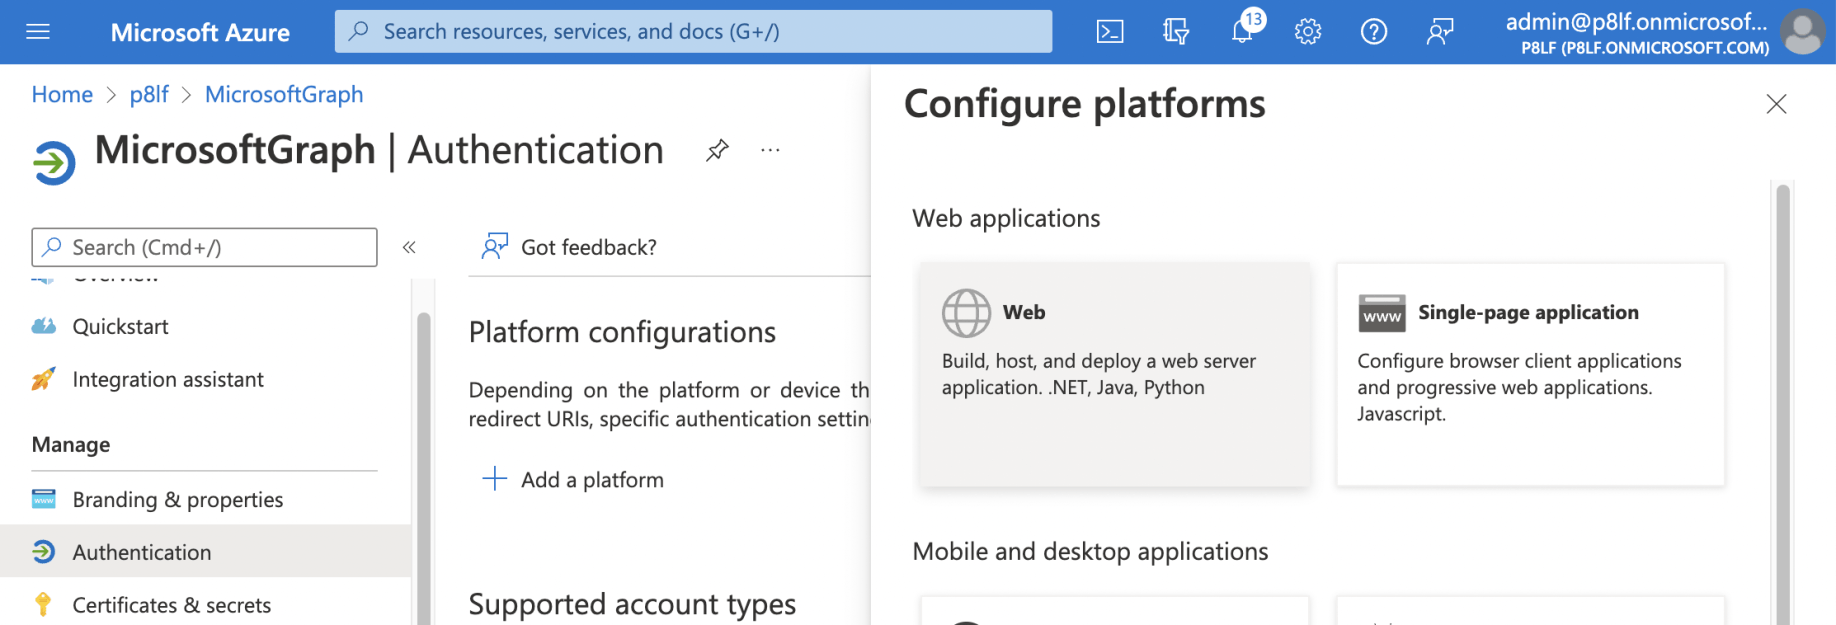Select Branding & properties menu item
This screenshot has height=625, width=1836.
177,499
